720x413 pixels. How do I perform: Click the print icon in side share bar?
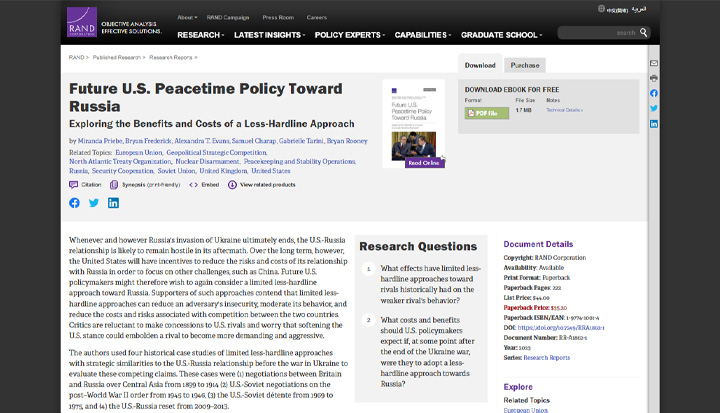pyautogui.click(x=654, y=78)
